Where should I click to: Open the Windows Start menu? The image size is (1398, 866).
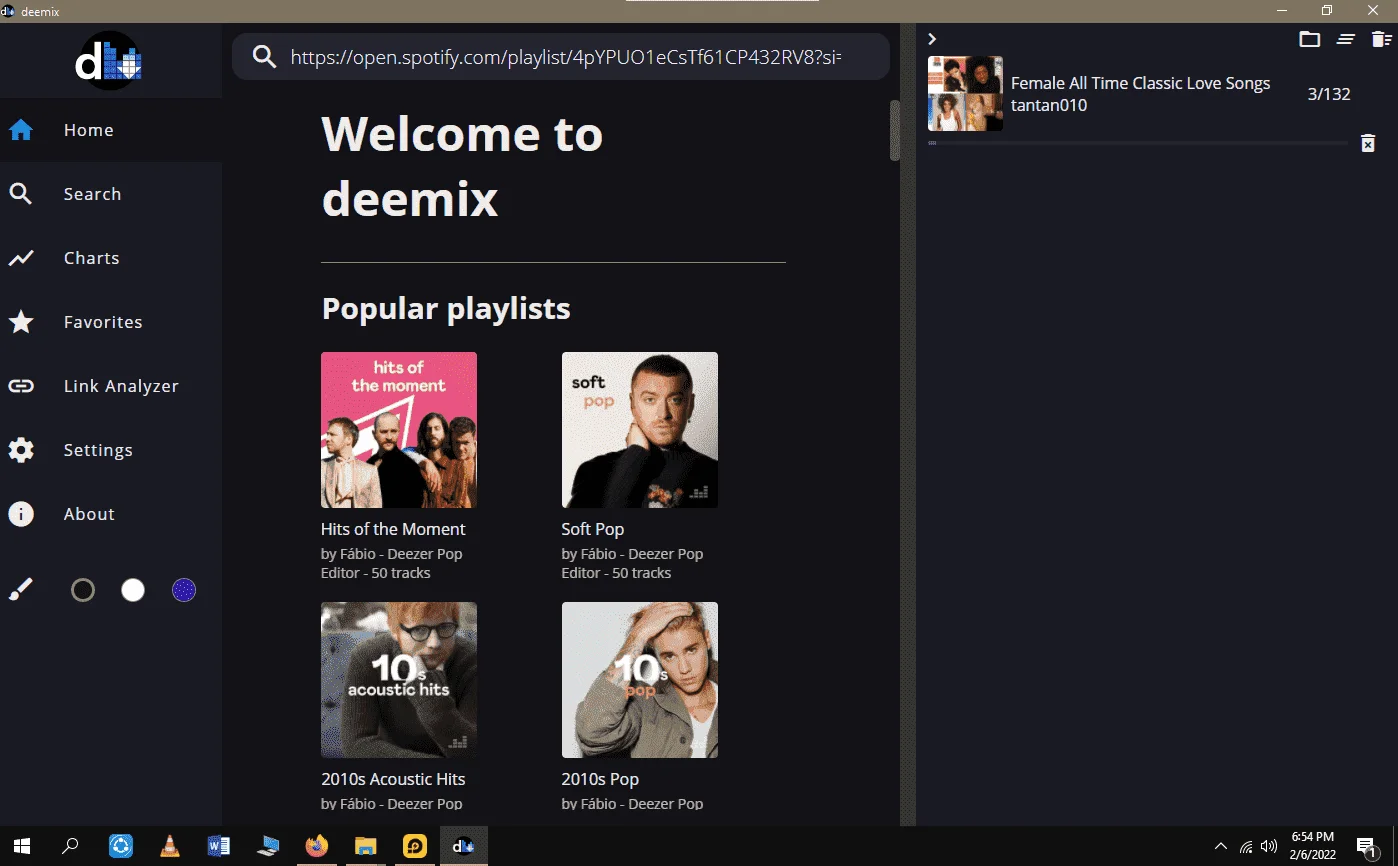click(21, 846)
